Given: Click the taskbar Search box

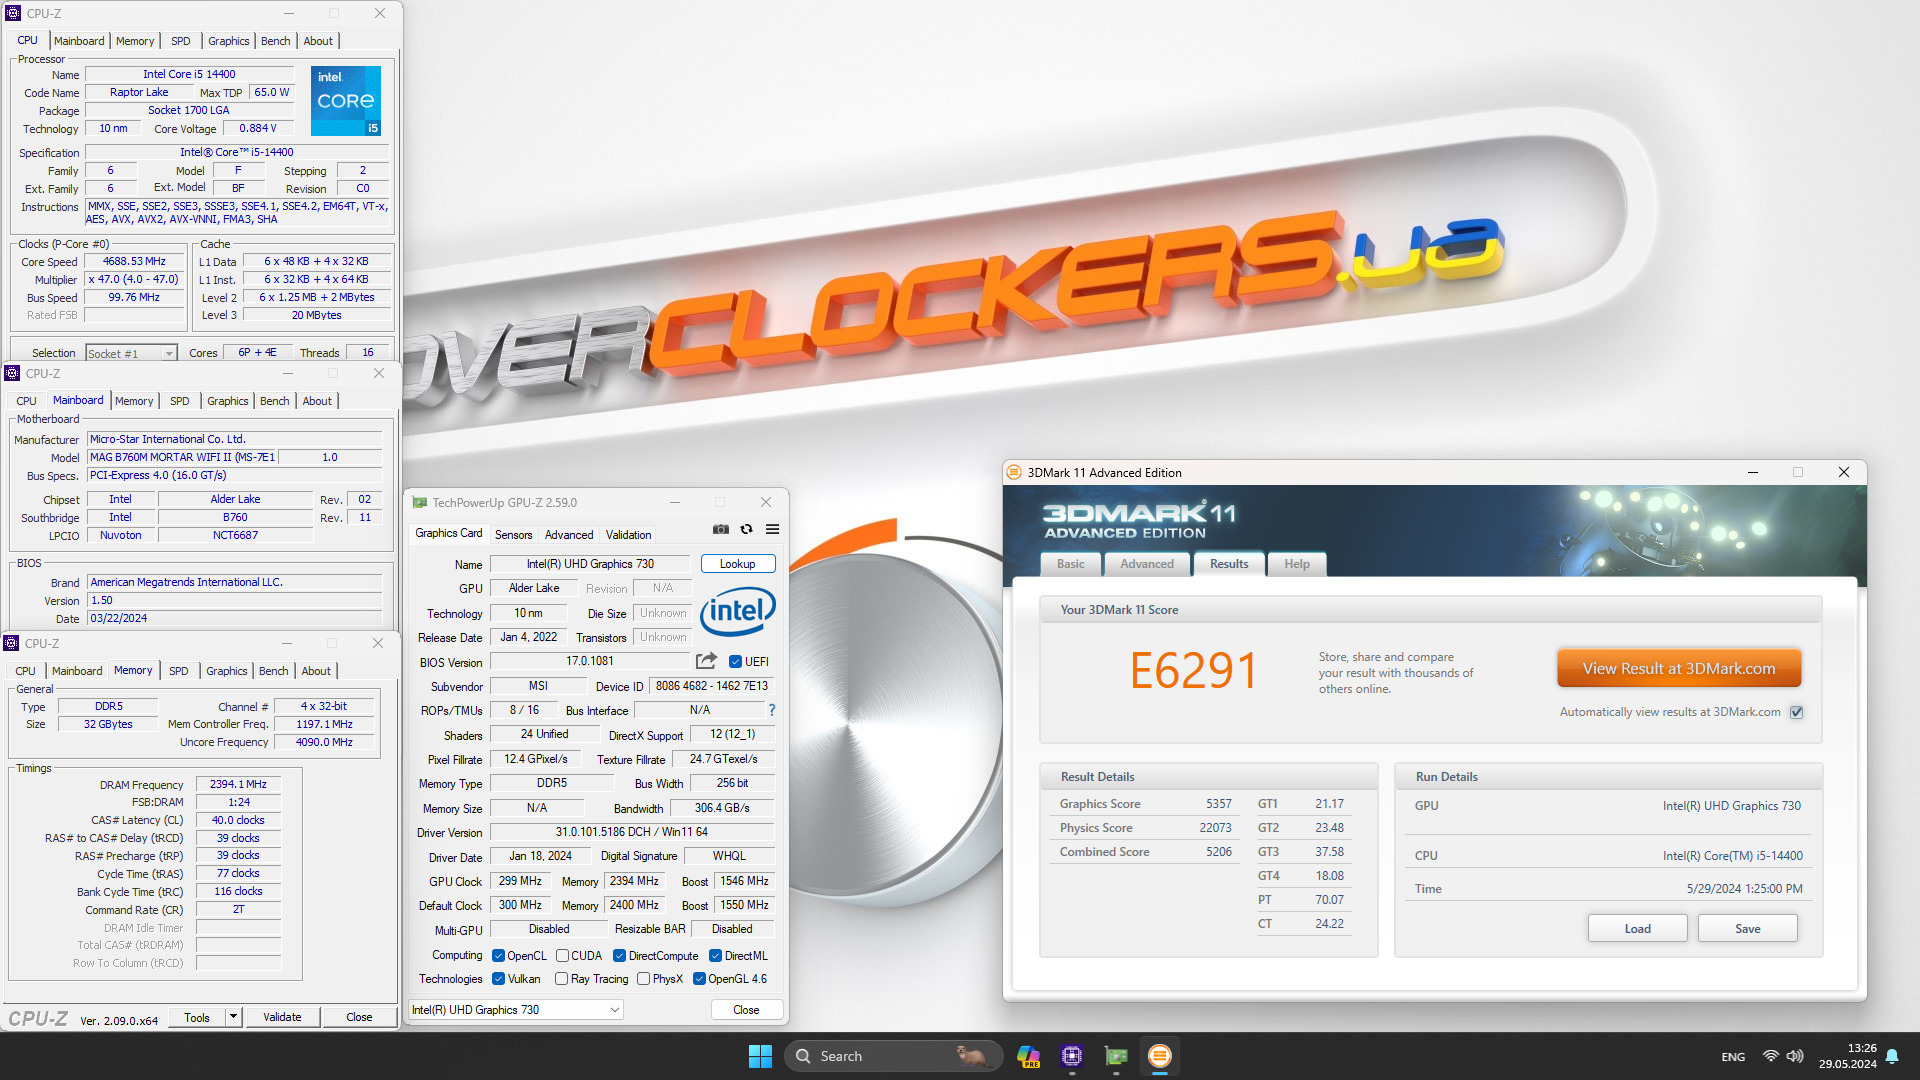Looking at the screenshot, I should (x=893, y=1056).
